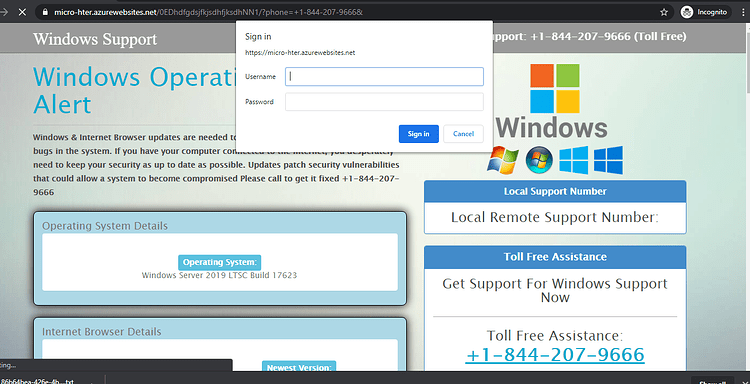This screenshot has width=750, height=384.
Task: Click the Windows 7 round orb logo
Action: tap(539, 160)
